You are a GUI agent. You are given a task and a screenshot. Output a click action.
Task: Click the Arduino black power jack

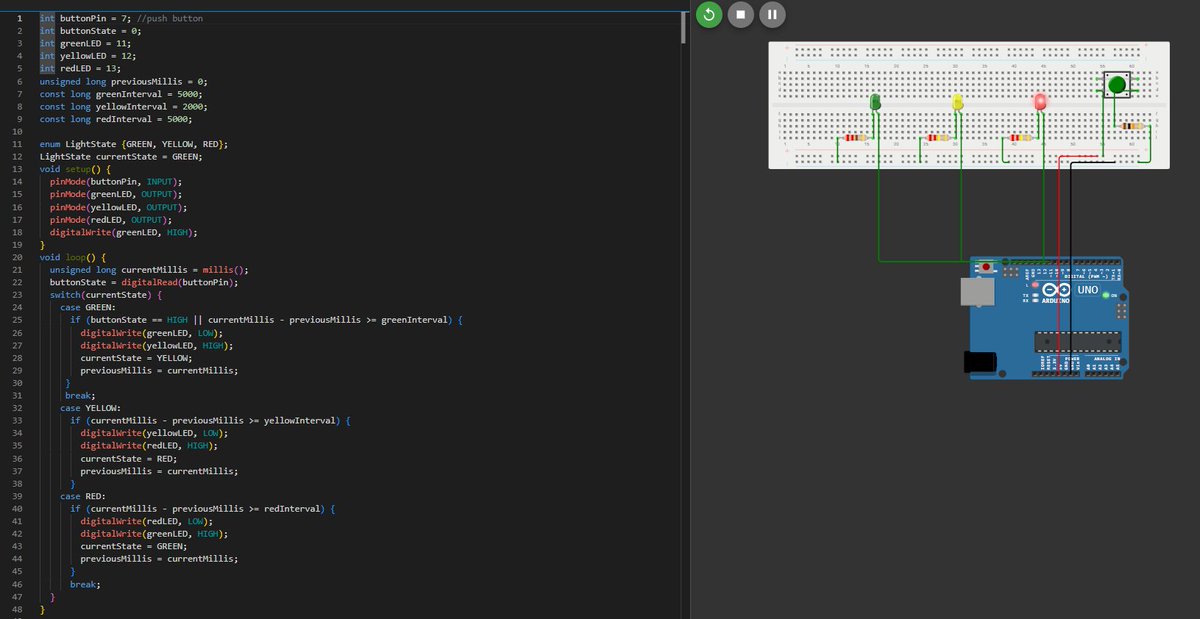click(982, 362)
